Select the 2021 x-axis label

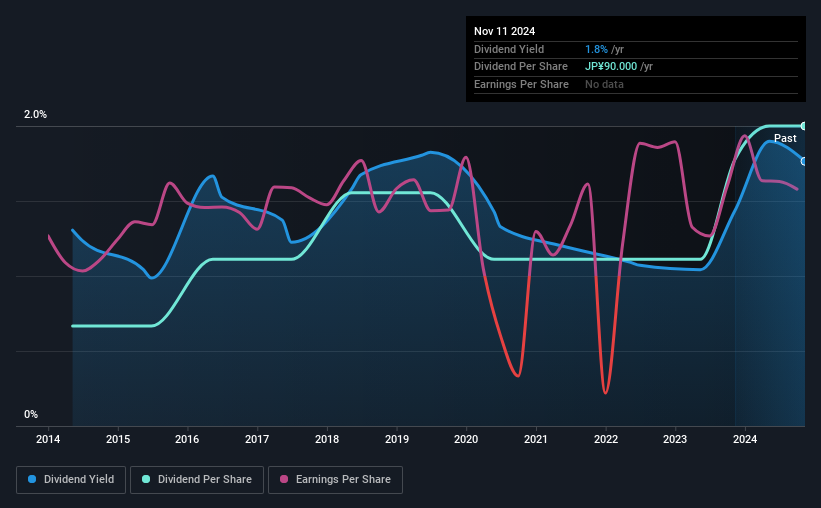click(536, 439)
